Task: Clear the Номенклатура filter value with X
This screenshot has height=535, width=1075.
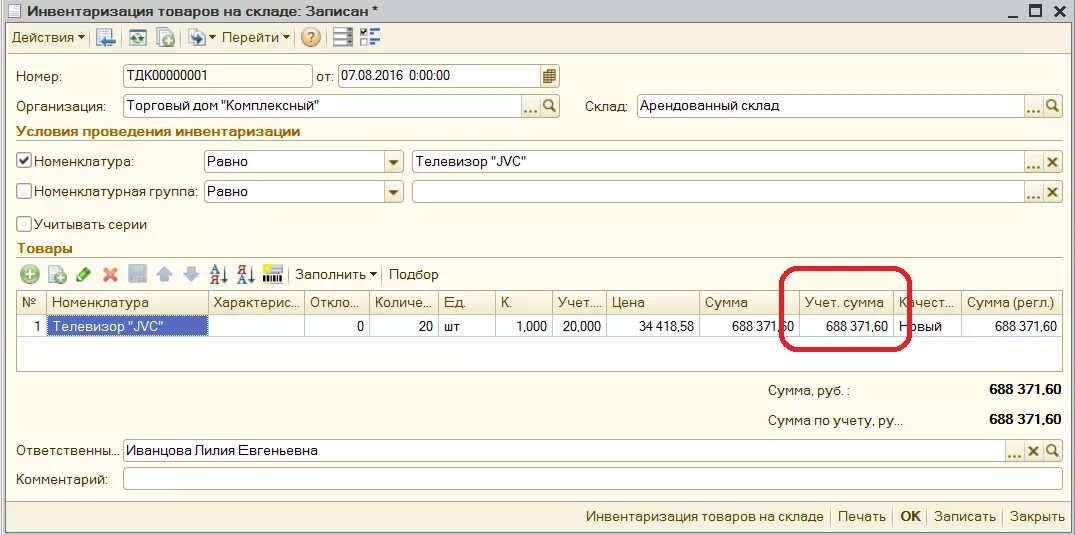Action: (x=1052, y=163)
